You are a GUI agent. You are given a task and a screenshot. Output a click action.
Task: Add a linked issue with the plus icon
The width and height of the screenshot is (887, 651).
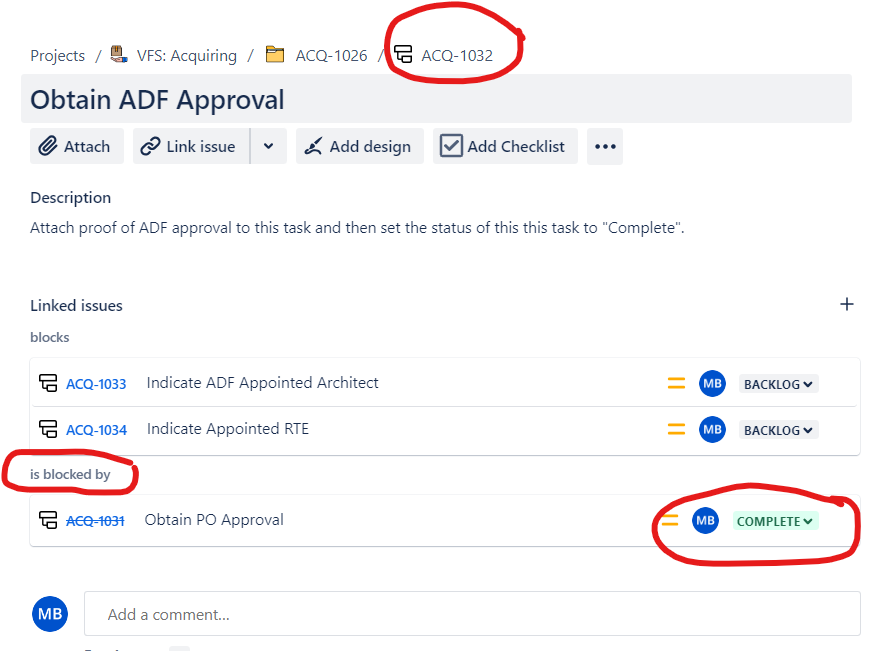tap(847, 304)
